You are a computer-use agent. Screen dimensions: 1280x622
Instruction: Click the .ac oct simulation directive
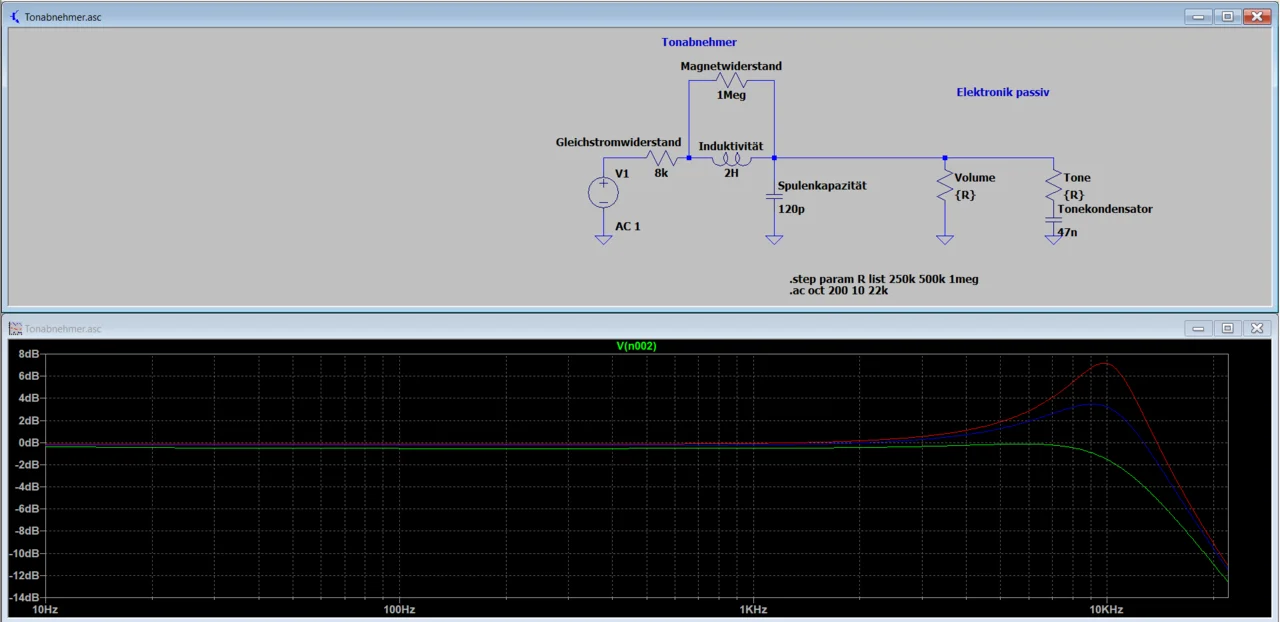point(840,291)
